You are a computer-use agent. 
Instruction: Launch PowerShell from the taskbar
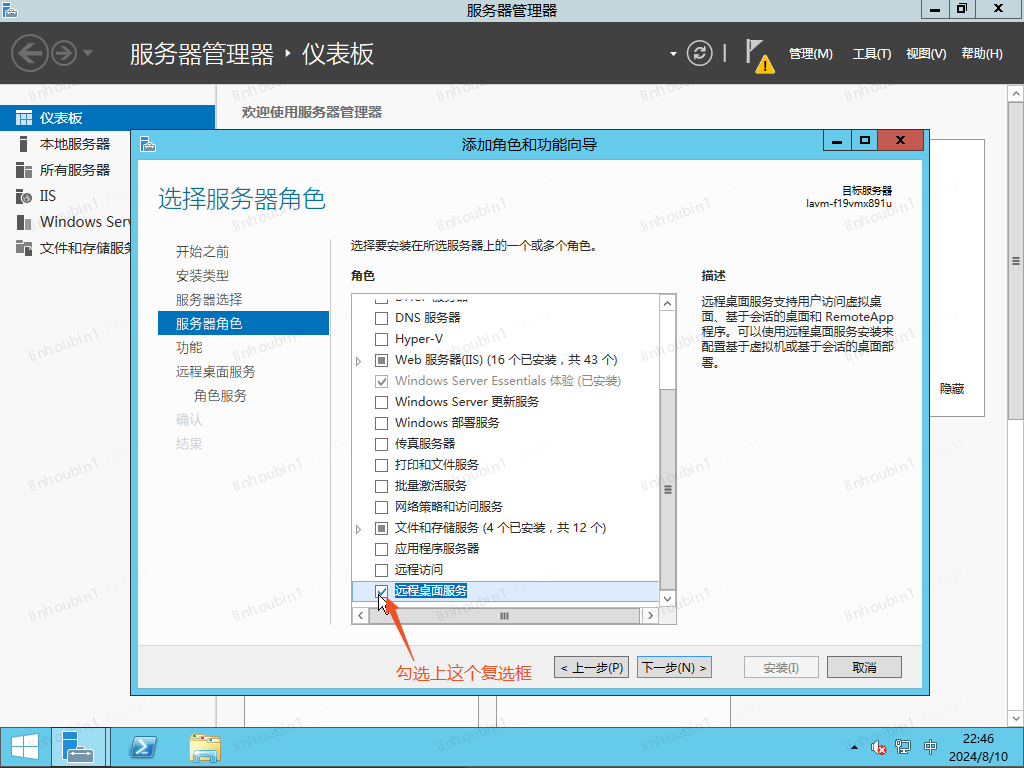click(143, 746)
